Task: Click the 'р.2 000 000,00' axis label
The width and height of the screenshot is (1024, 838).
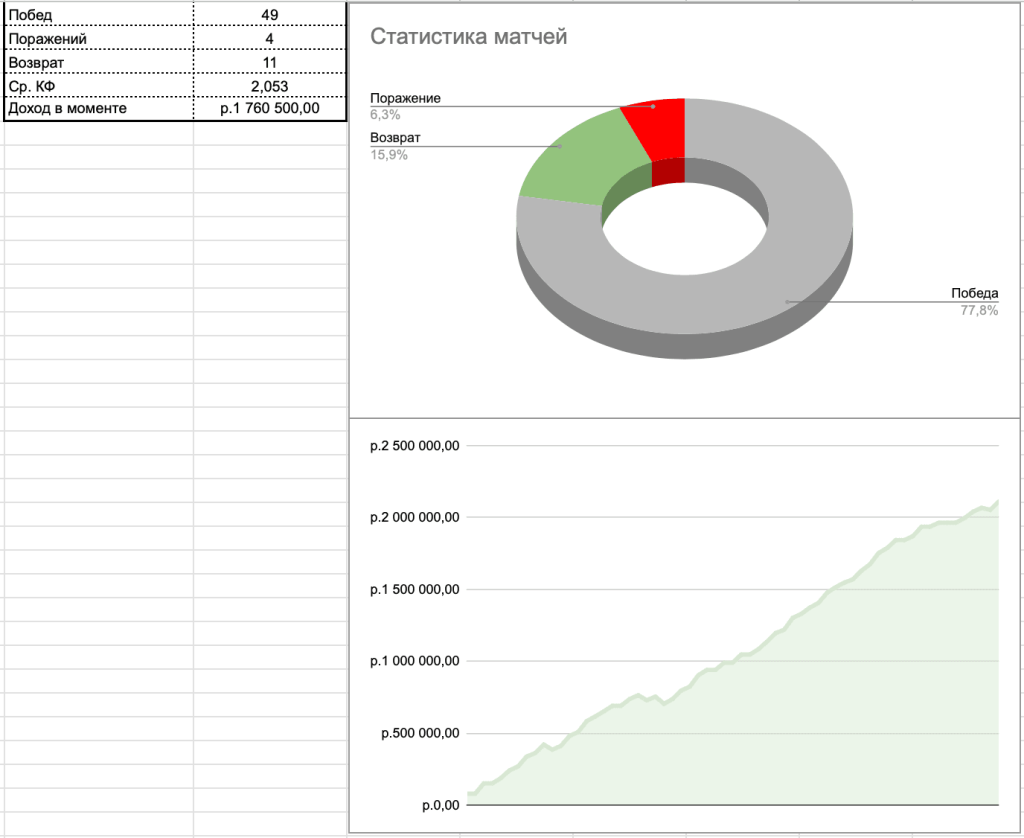Action: click(415, 517)
